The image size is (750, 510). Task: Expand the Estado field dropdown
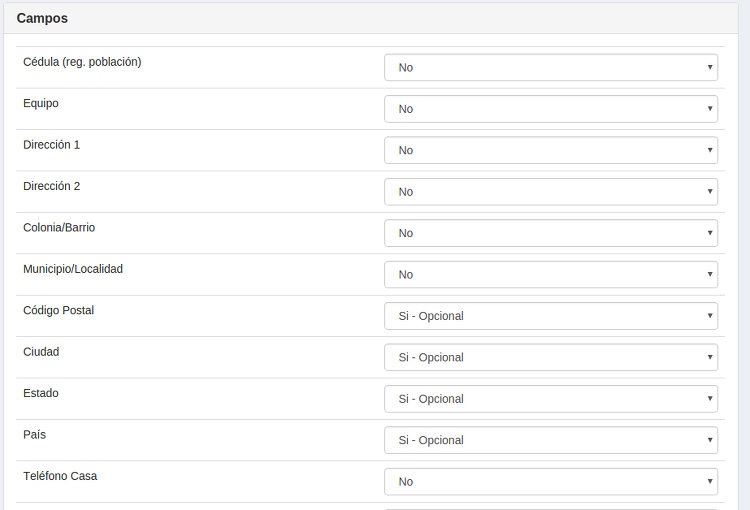(x=551, y=399)
